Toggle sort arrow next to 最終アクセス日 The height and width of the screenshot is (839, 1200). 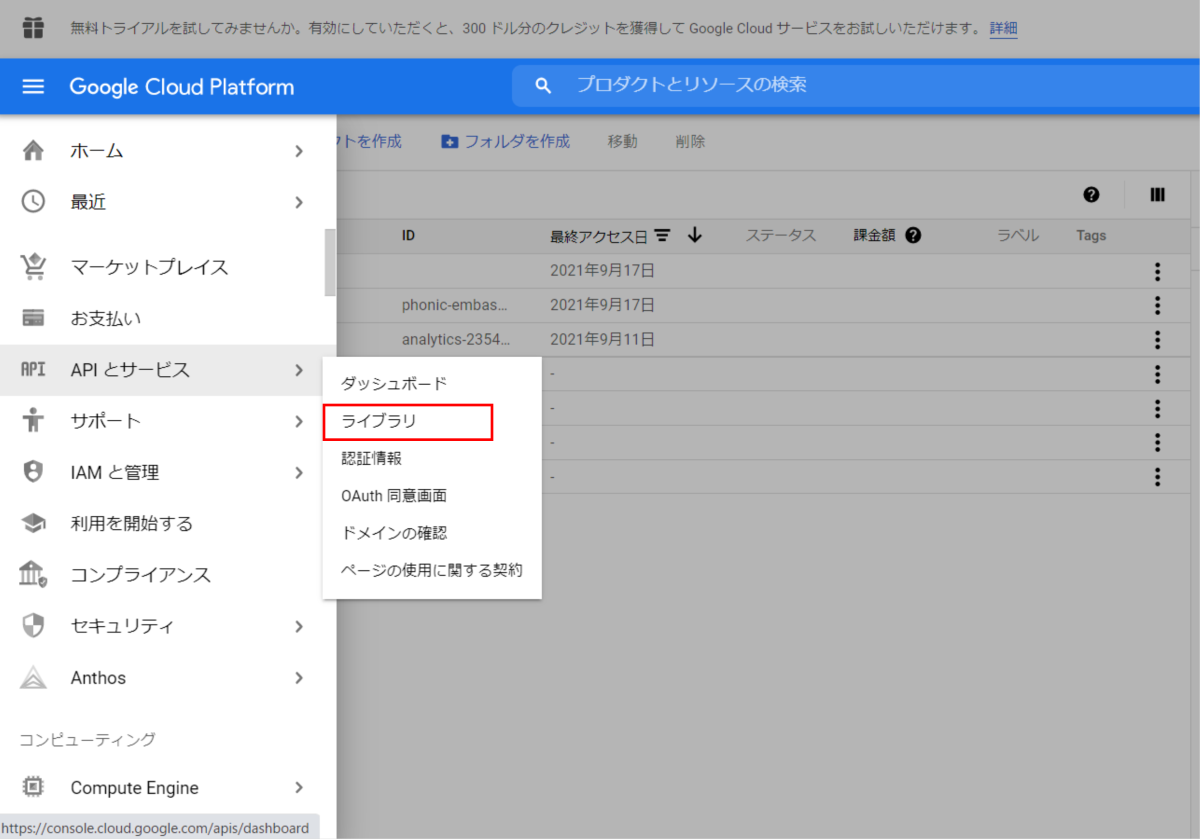click(x=695, y=236)
